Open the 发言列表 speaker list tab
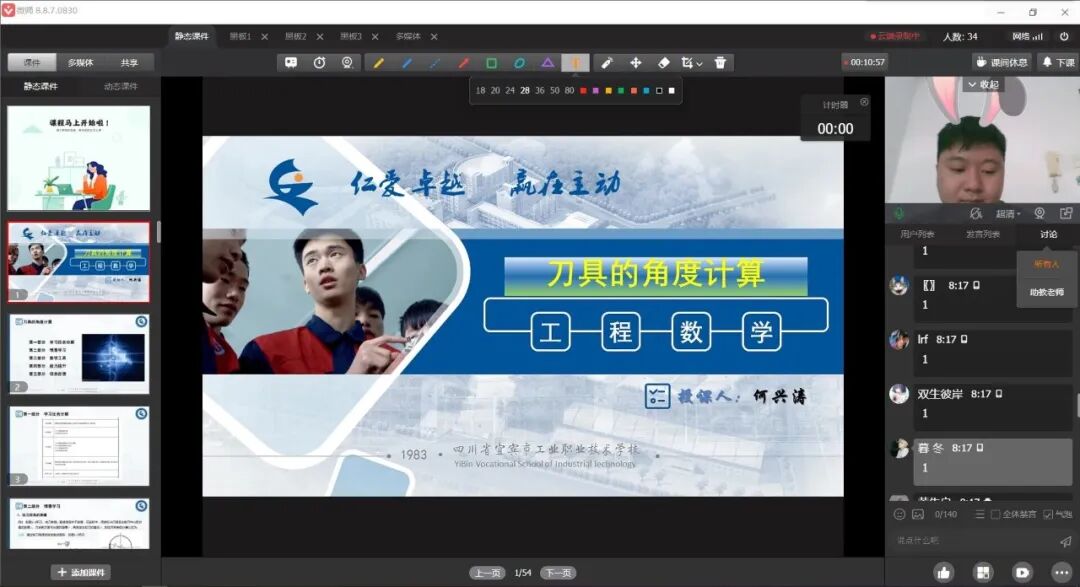1080x587 pixels. tap(982, 234)
